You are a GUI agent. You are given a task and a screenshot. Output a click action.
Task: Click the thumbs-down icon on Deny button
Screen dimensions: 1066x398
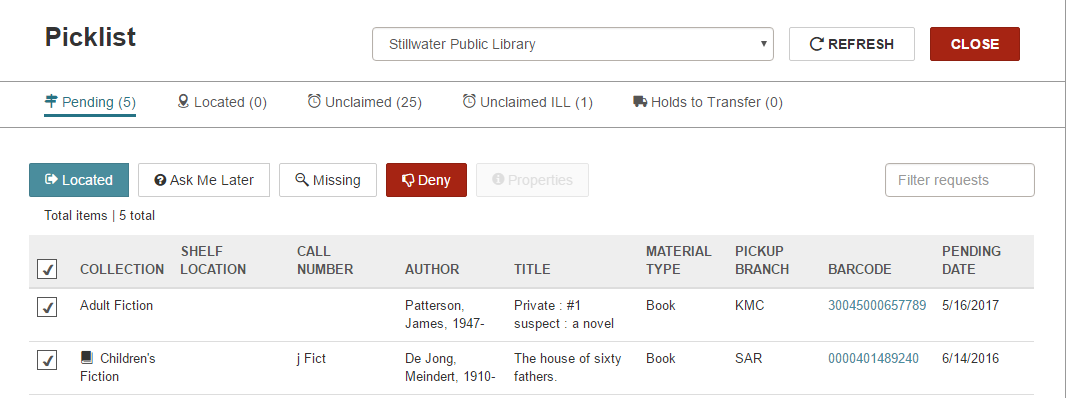tap(408, 180)
